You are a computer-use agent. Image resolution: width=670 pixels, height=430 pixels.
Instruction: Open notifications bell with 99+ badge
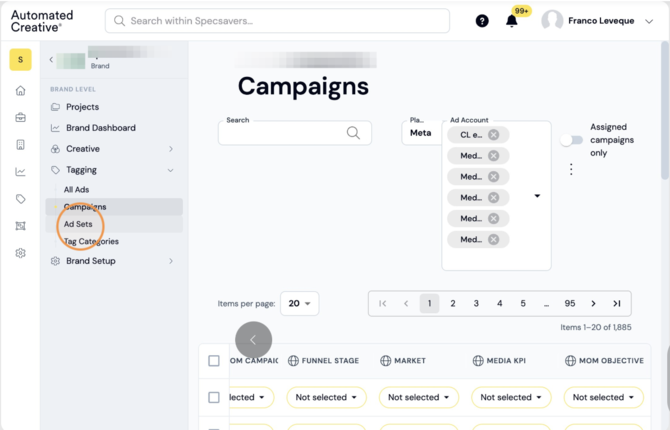pos(512,21)
